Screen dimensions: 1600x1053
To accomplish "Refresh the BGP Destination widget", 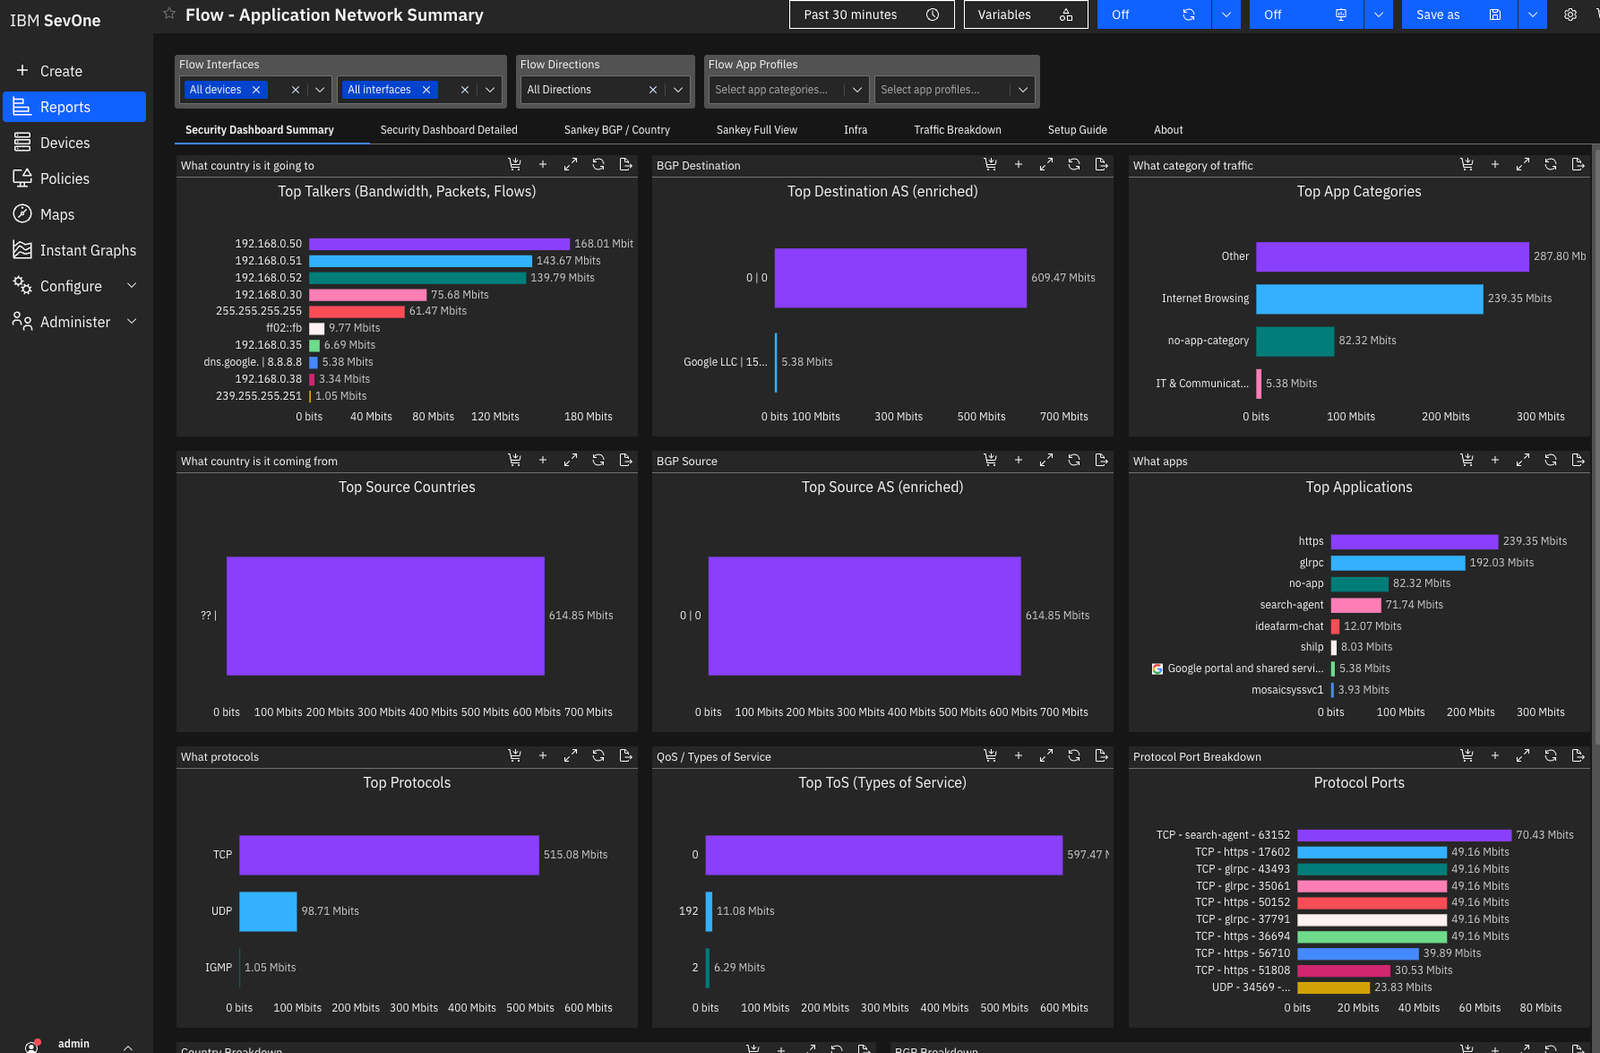I will pos(1074,165).
